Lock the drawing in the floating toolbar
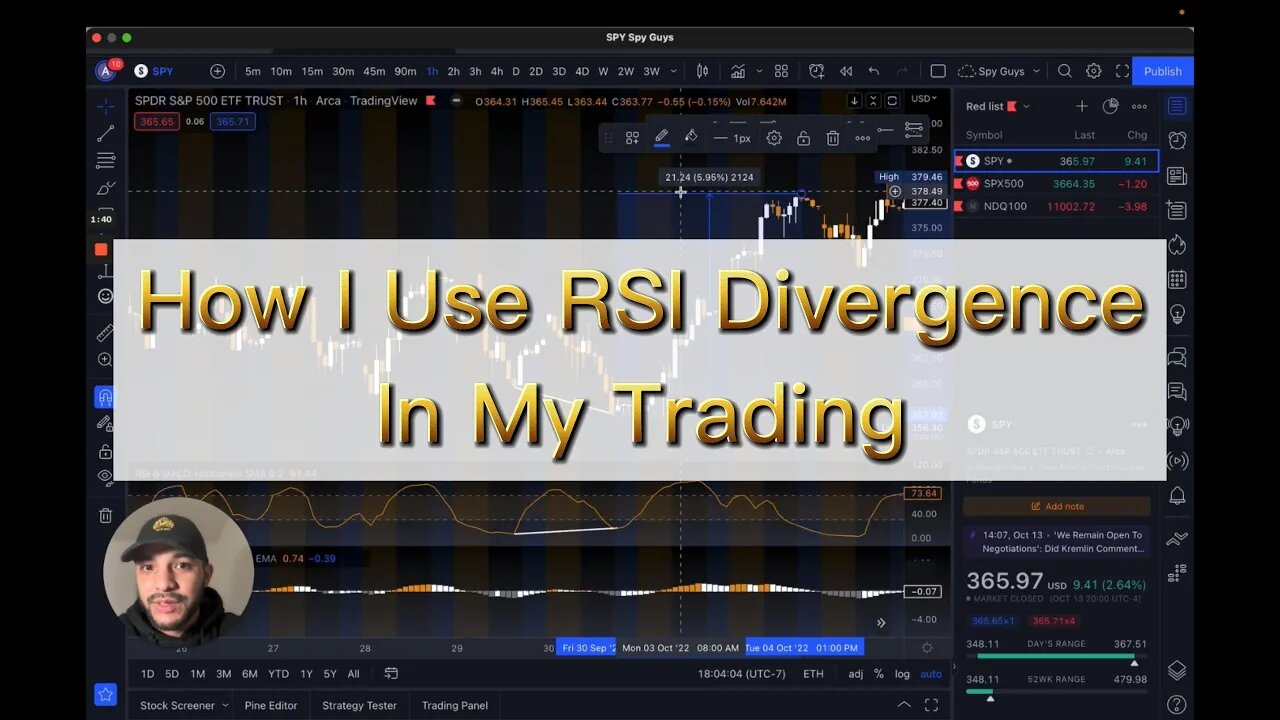Screen dimensions: 1280x720 (803, 138)
